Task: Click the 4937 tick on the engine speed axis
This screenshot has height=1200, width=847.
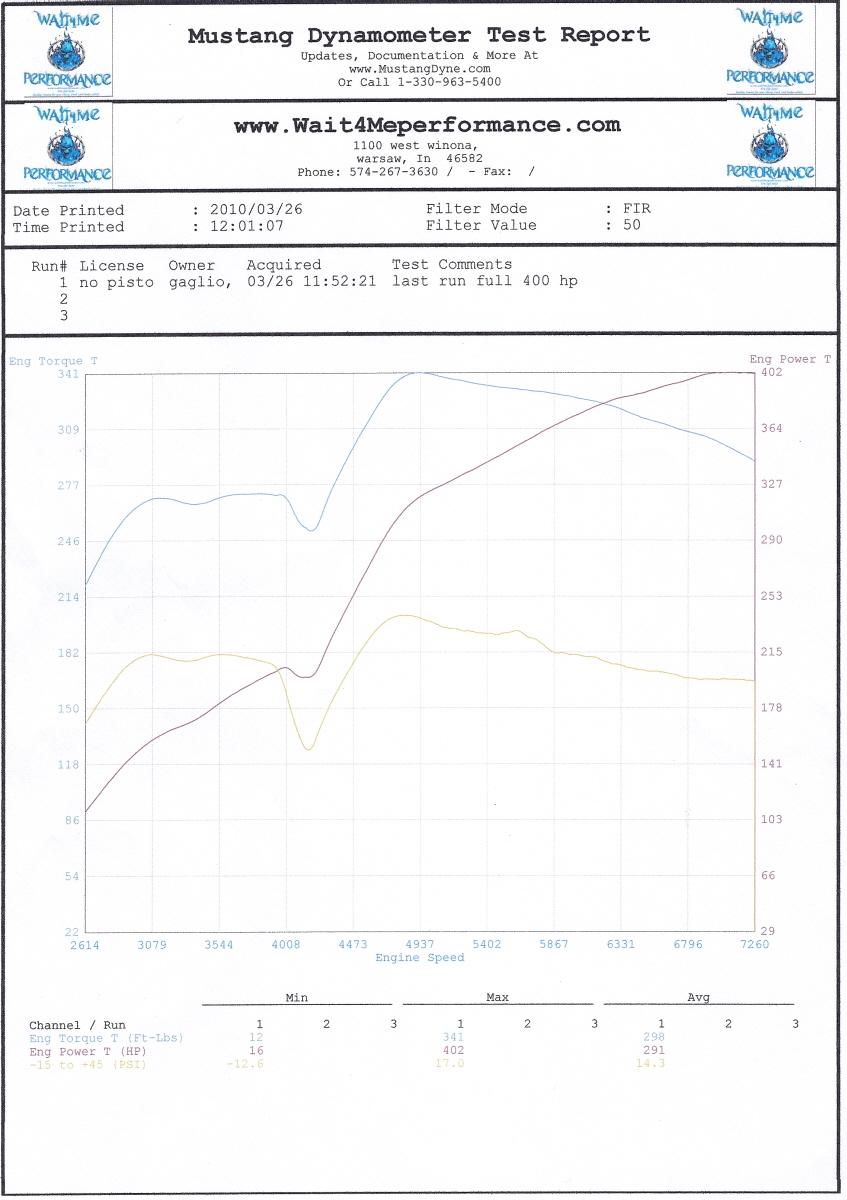Action: click(420, 945)
